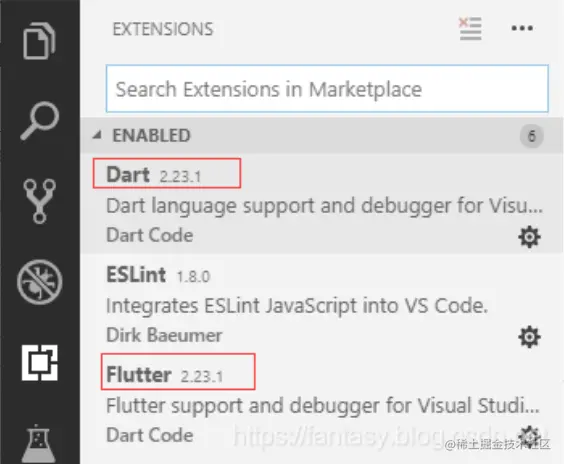Collapse the ENABLED section arrow

(x=97, y=135)
